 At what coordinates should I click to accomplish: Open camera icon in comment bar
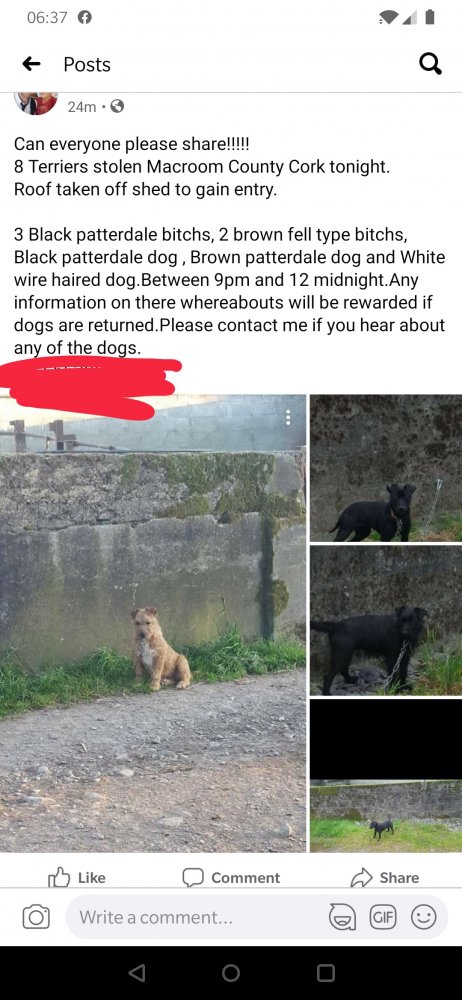coord(36,917)
